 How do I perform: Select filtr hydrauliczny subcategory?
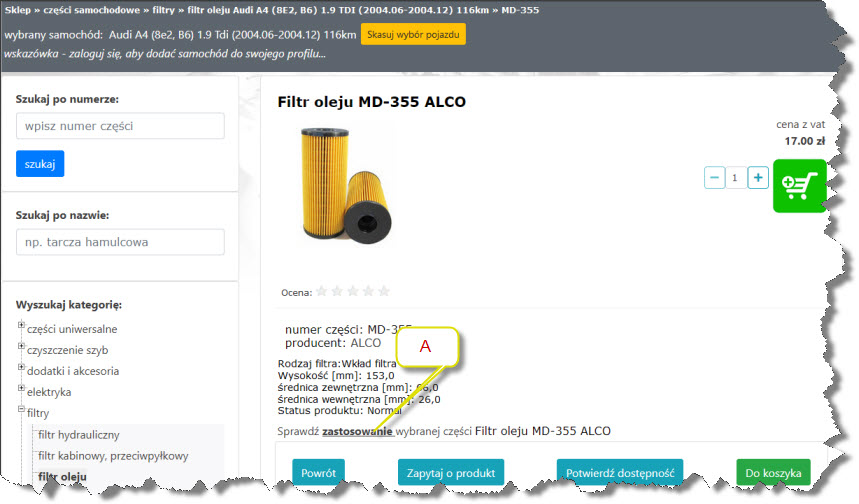click(x=79, y=435)
